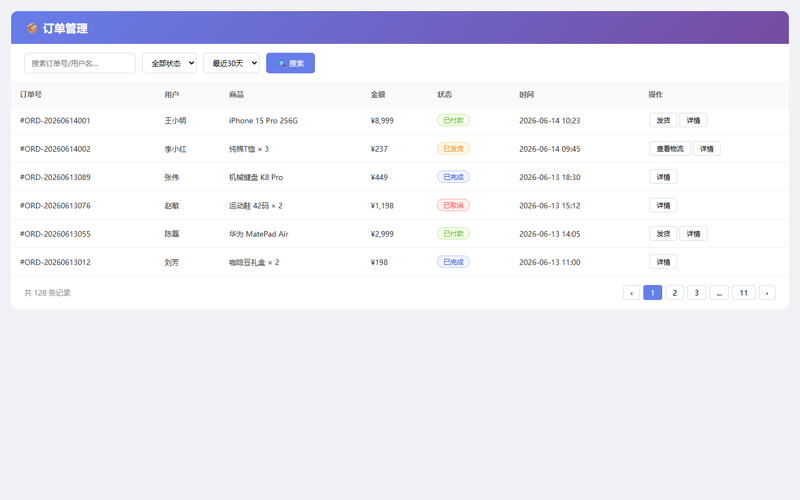Click the 用户 column header

[x=171, y=94]
